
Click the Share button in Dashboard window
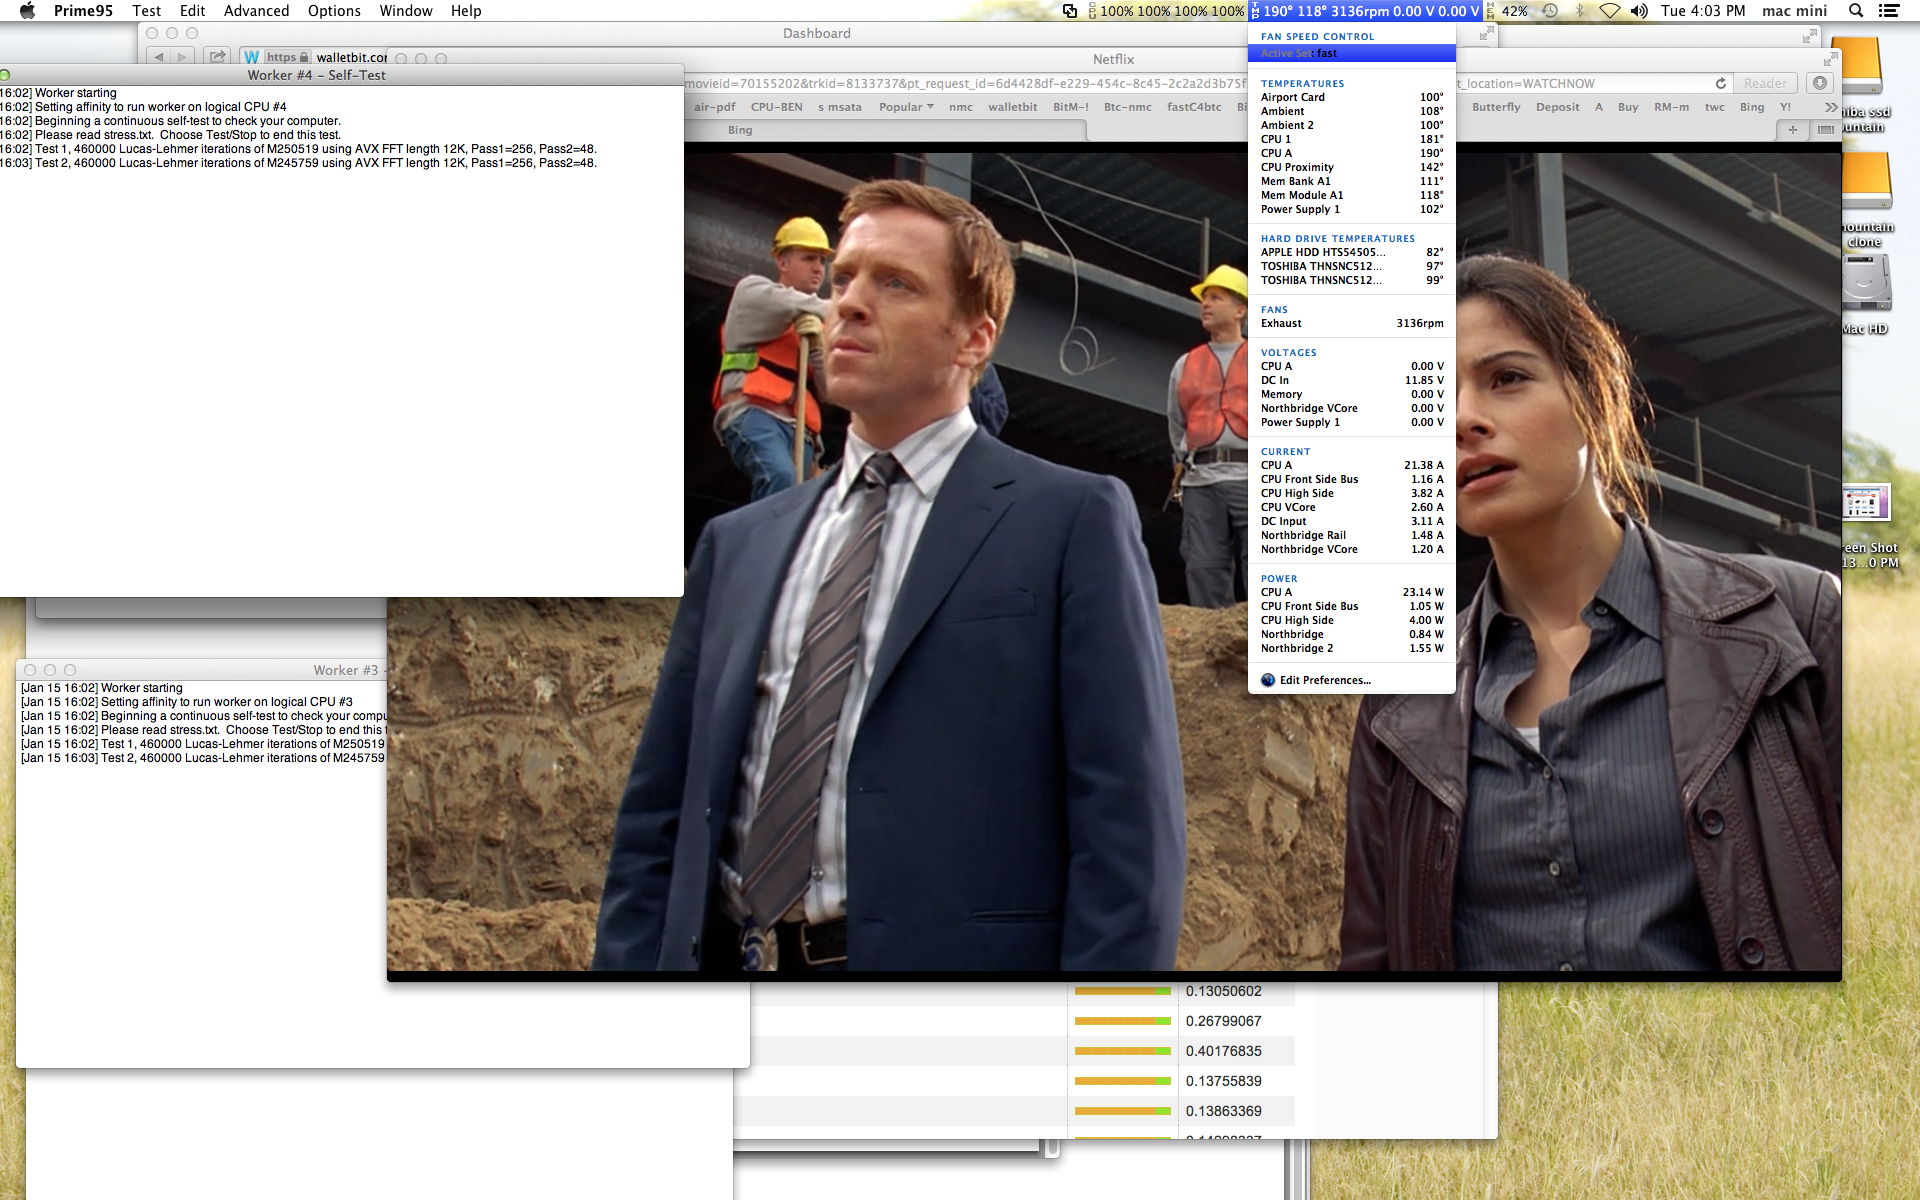[x=218, y=57]
